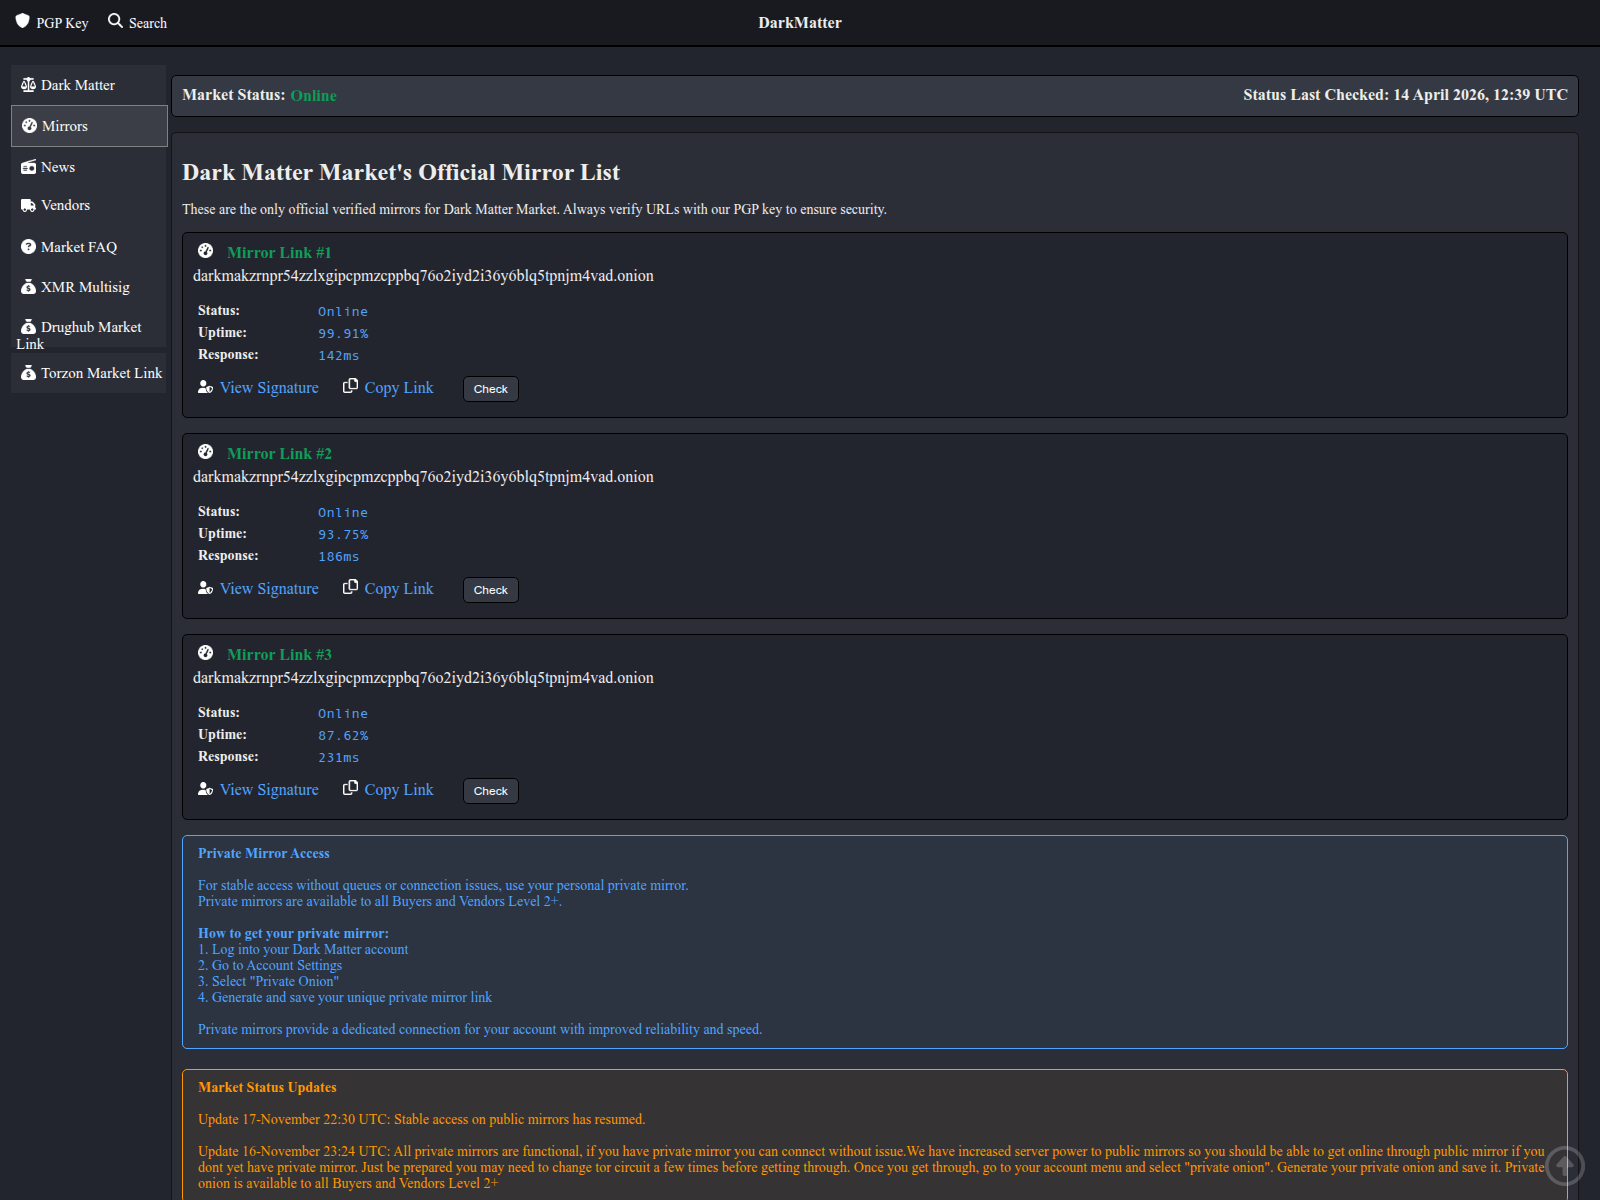Viewport: 1600px width, 1200px height.
Task: Click the 231ms response value
Action: 339,758
